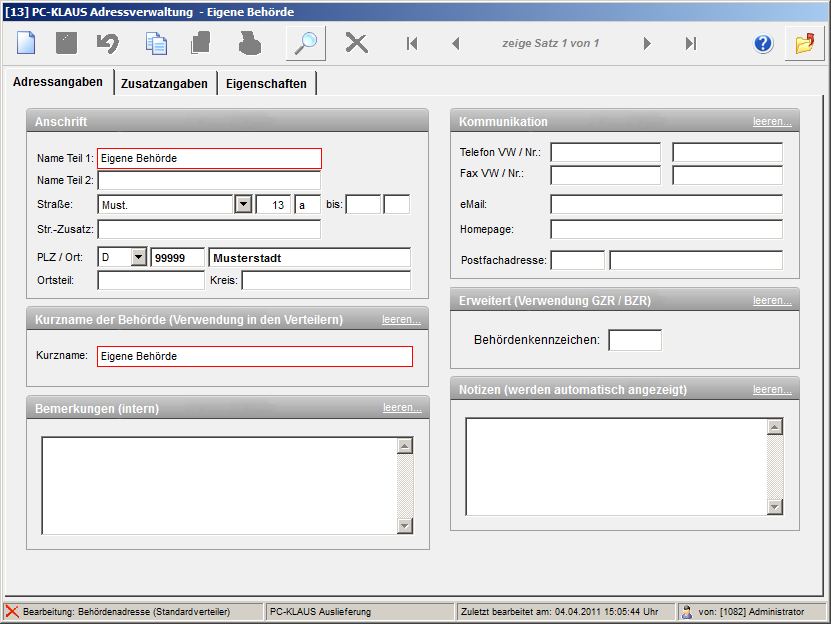Viewport: 831px width, 624px height.
Task: Click the new record document icon
Action: (26, 43)
